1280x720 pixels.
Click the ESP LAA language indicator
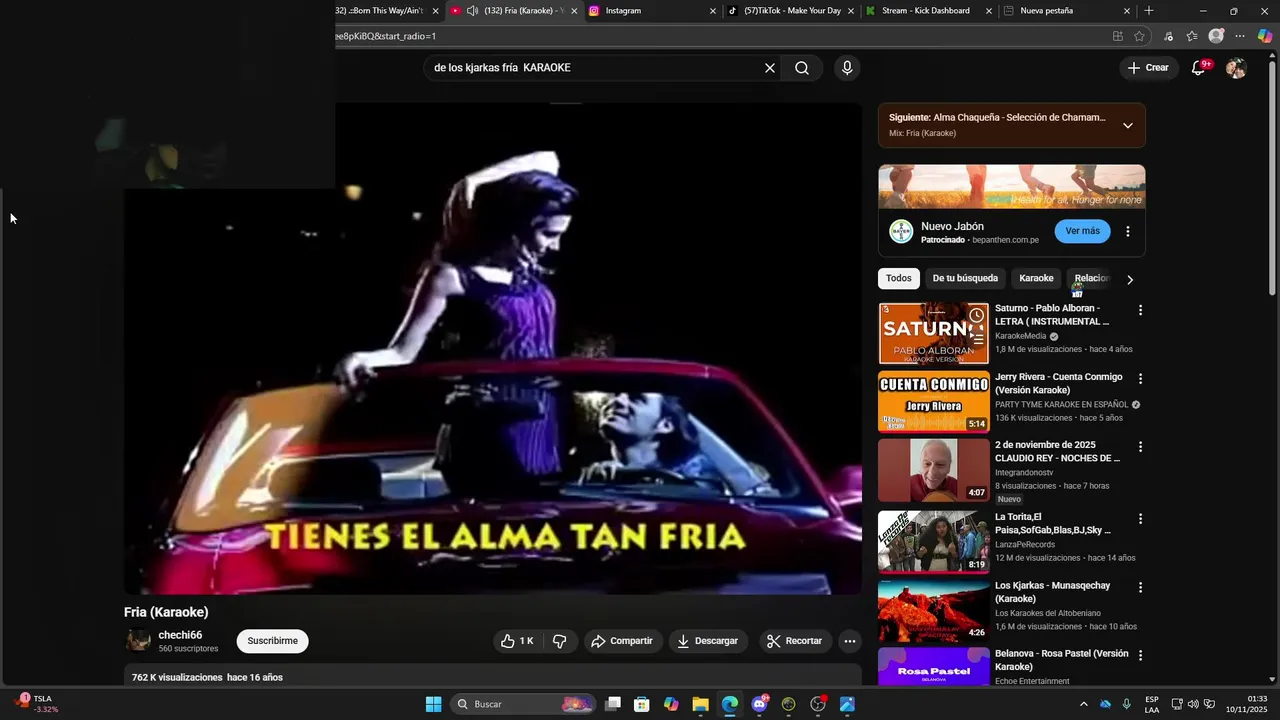pyautogui.click(x=1152, y=704)
